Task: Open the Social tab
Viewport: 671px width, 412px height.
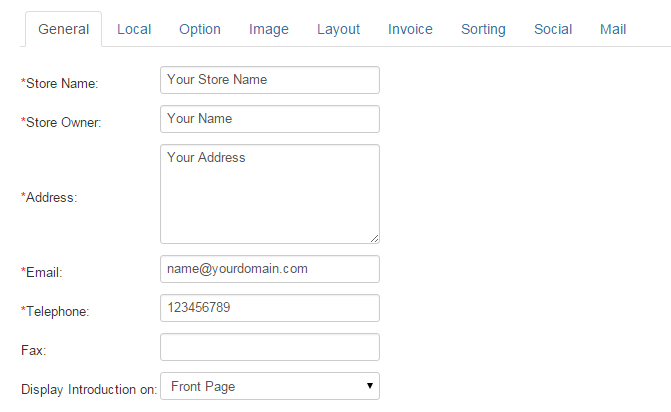Action: click(553, 29)
